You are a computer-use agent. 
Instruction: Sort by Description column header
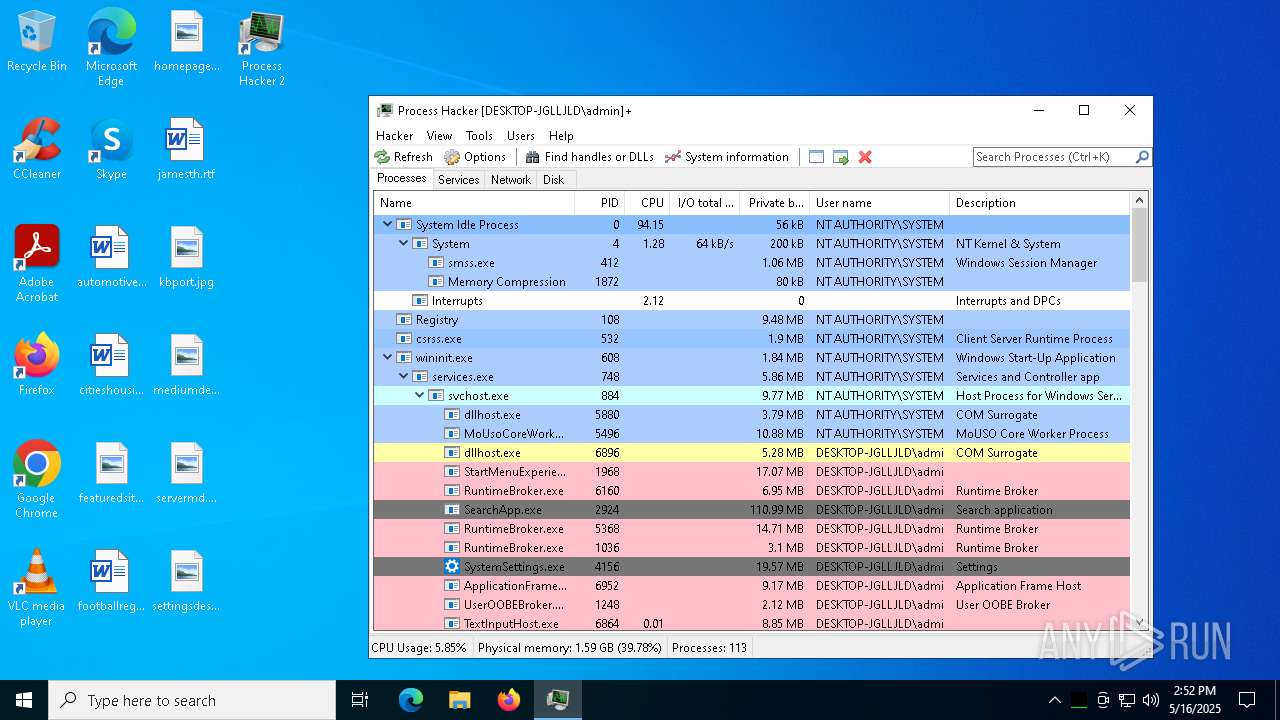[x=1040, y=203]
